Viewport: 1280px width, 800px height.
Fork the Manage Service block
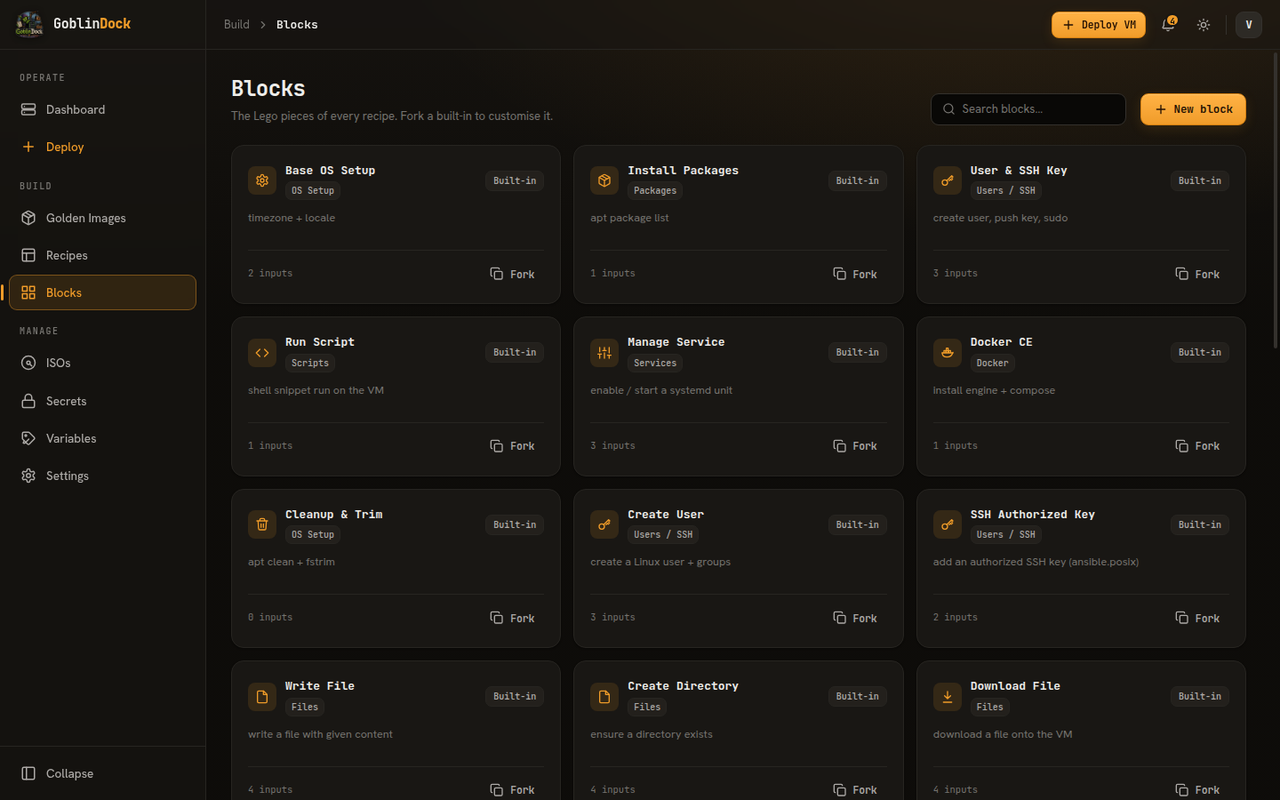click(x=855, y=446)
